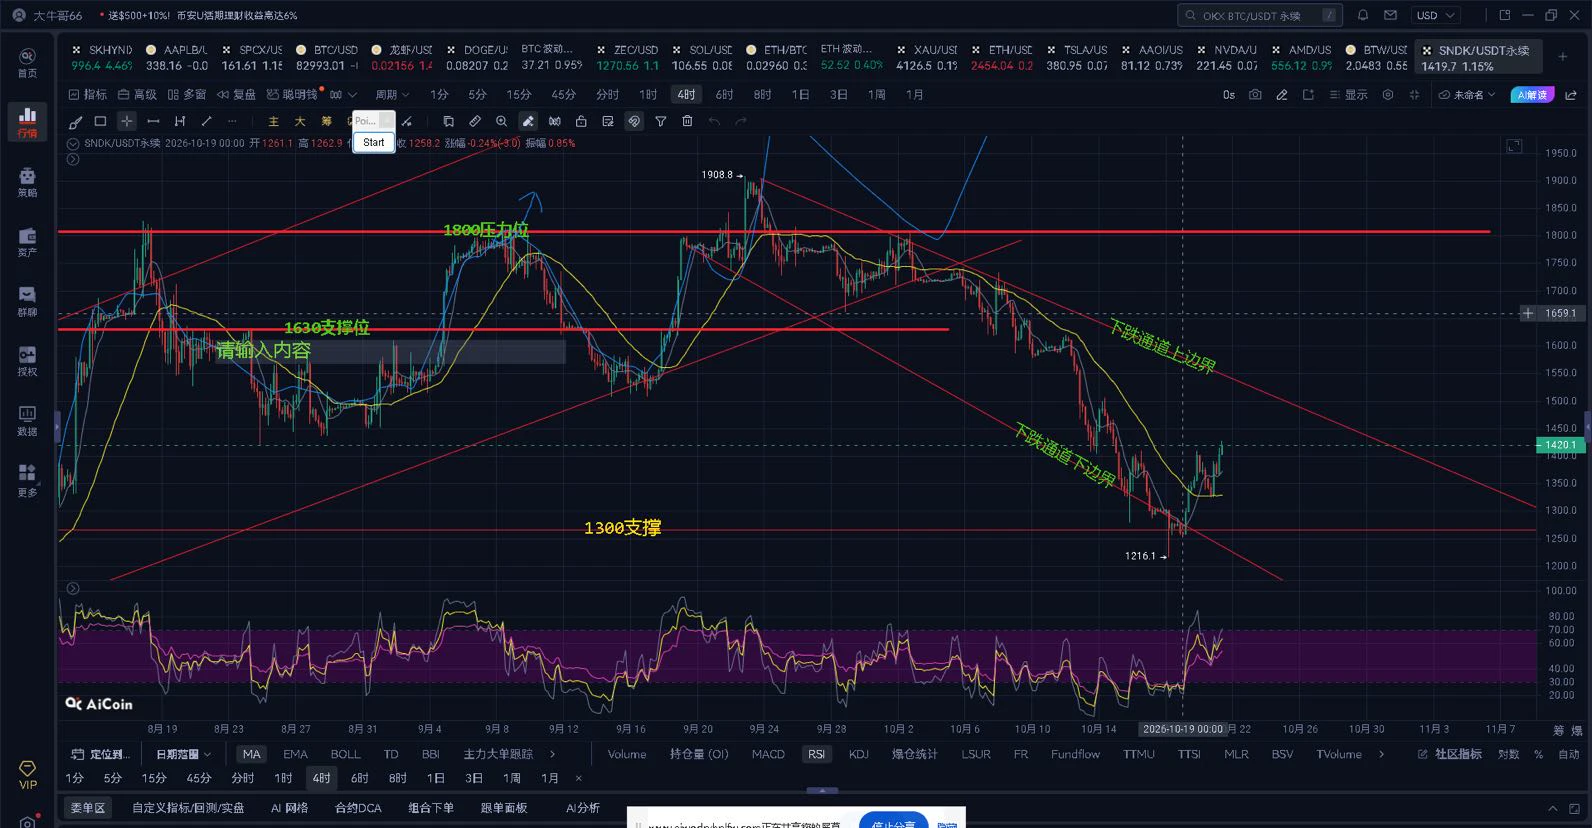Expand the 周期 period dropdown
This screenshot has width=1592, height=828.
(392, 95)
